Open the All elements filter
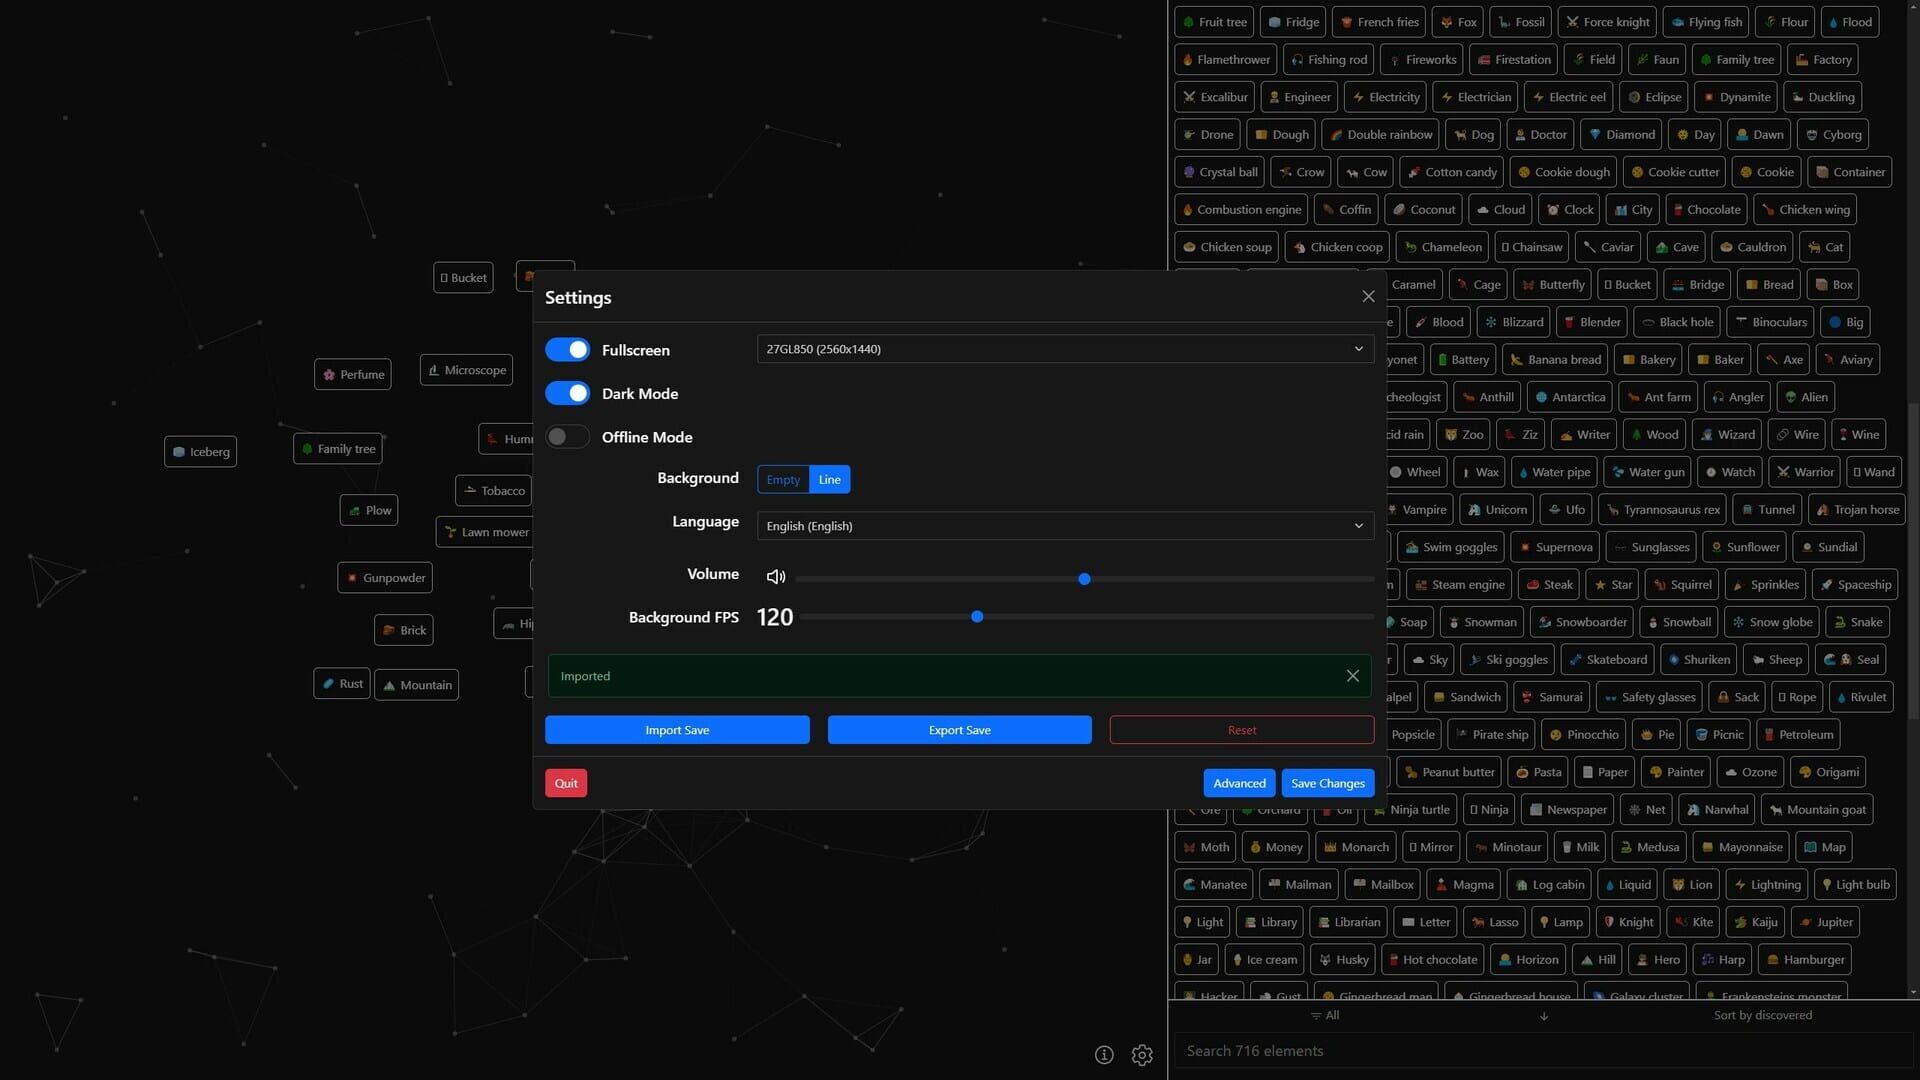 (x=1325, y=1015)
